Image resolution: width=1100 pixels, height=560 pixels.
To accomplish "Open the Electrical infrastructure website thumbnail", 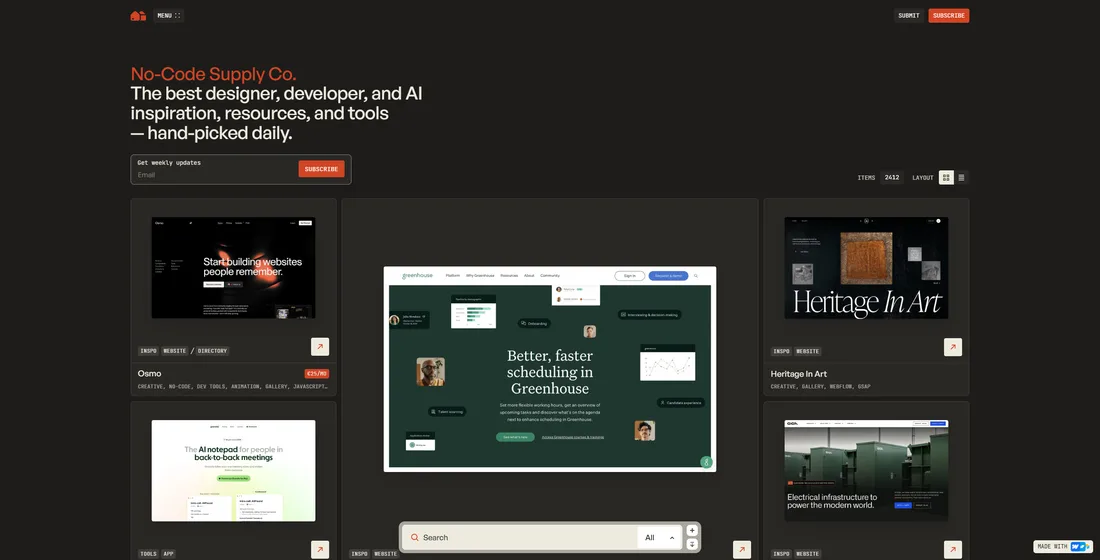I will pos(866,471).
